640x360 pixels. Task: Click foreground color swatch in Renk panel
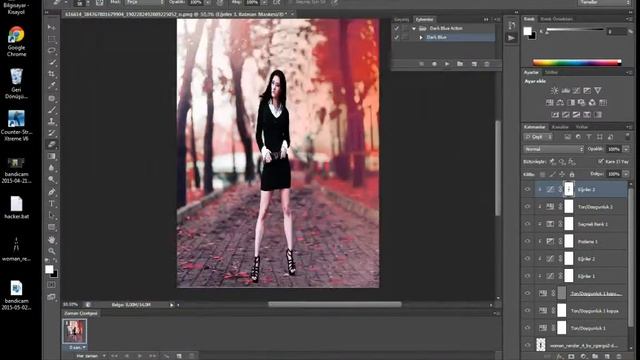tap(528, 31)
